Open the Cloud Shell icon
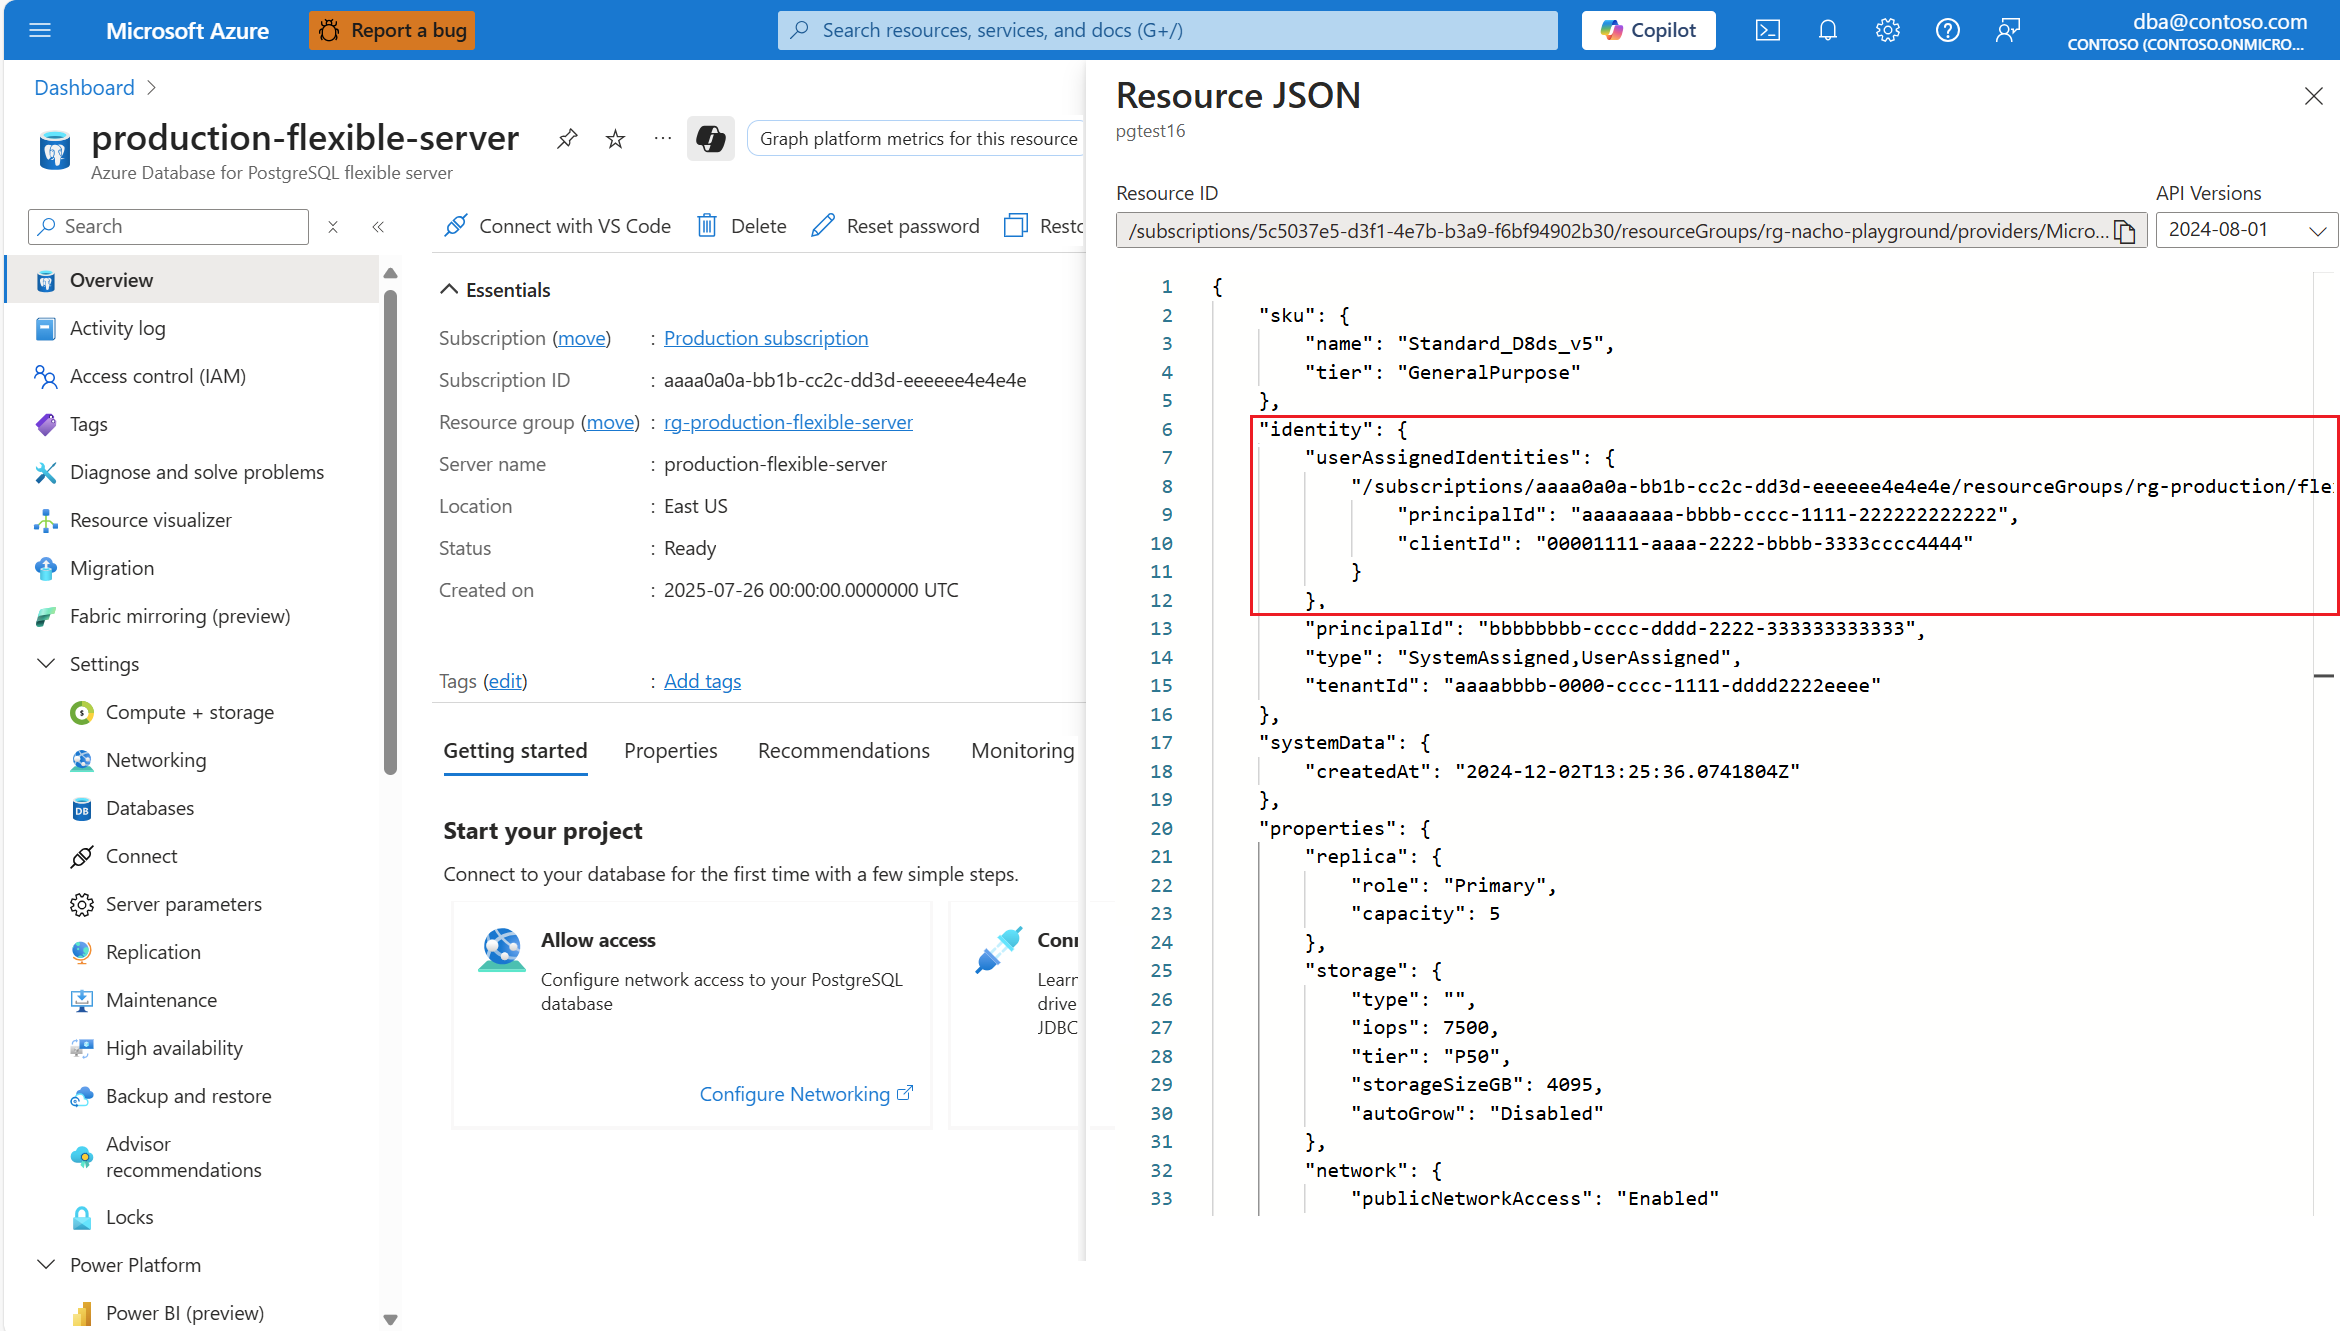The image size is (2340, 1331). pos(1767,30)
